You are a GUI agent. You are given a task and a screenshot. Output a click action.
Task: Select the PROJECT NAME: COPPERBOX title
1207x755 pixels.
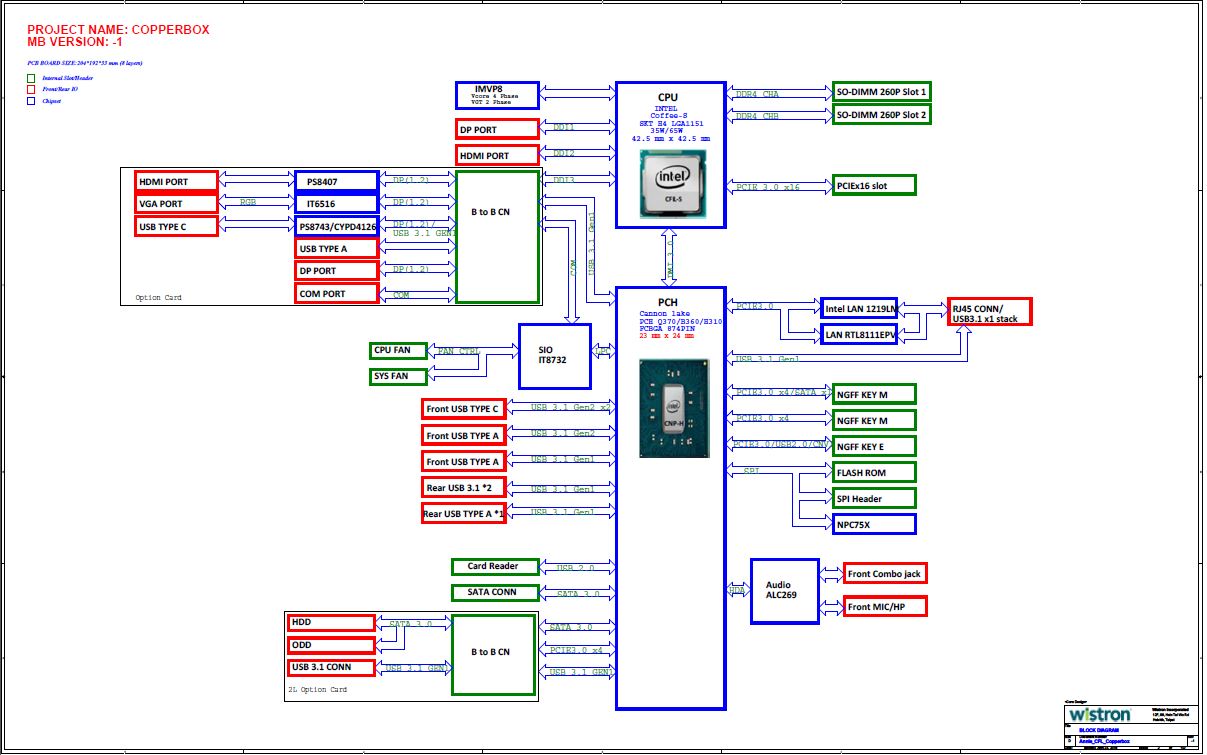[x=118, y=30]
